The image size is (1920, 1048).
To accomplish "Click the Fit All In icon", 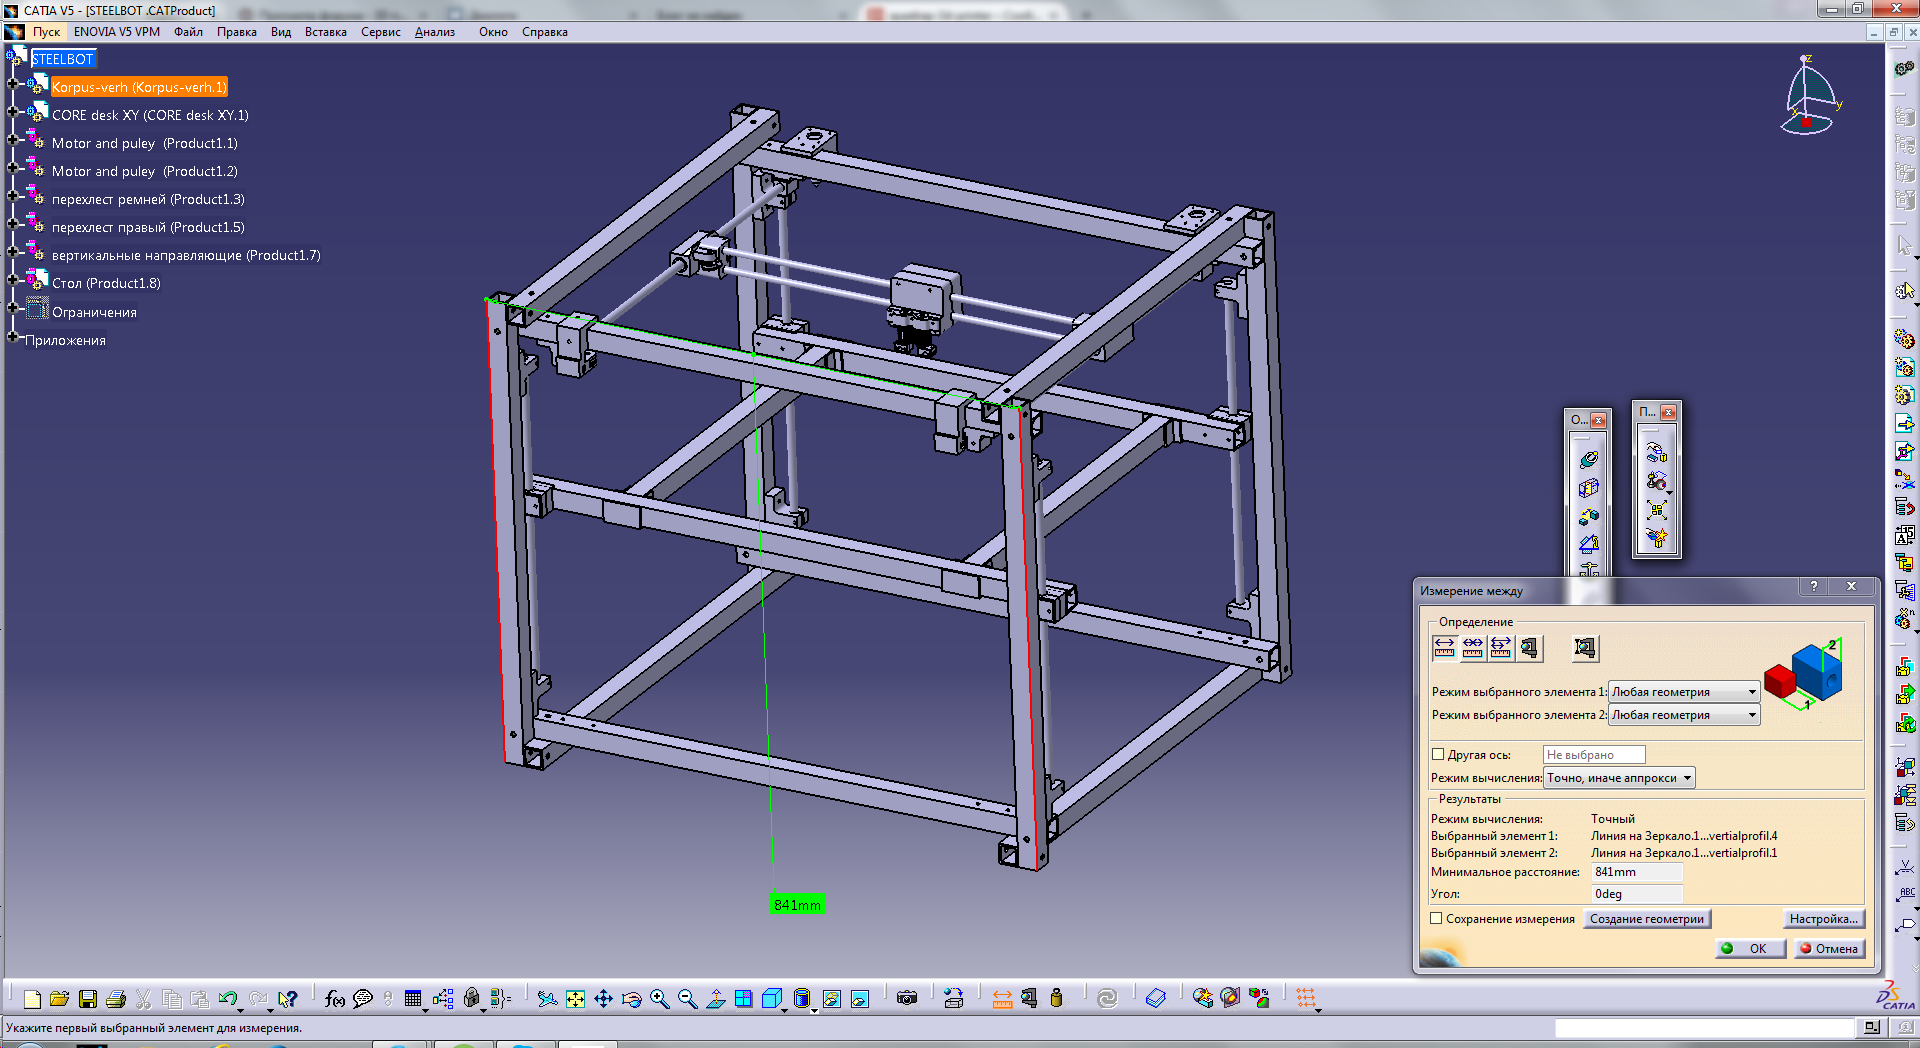I will [x=575, y=999].
